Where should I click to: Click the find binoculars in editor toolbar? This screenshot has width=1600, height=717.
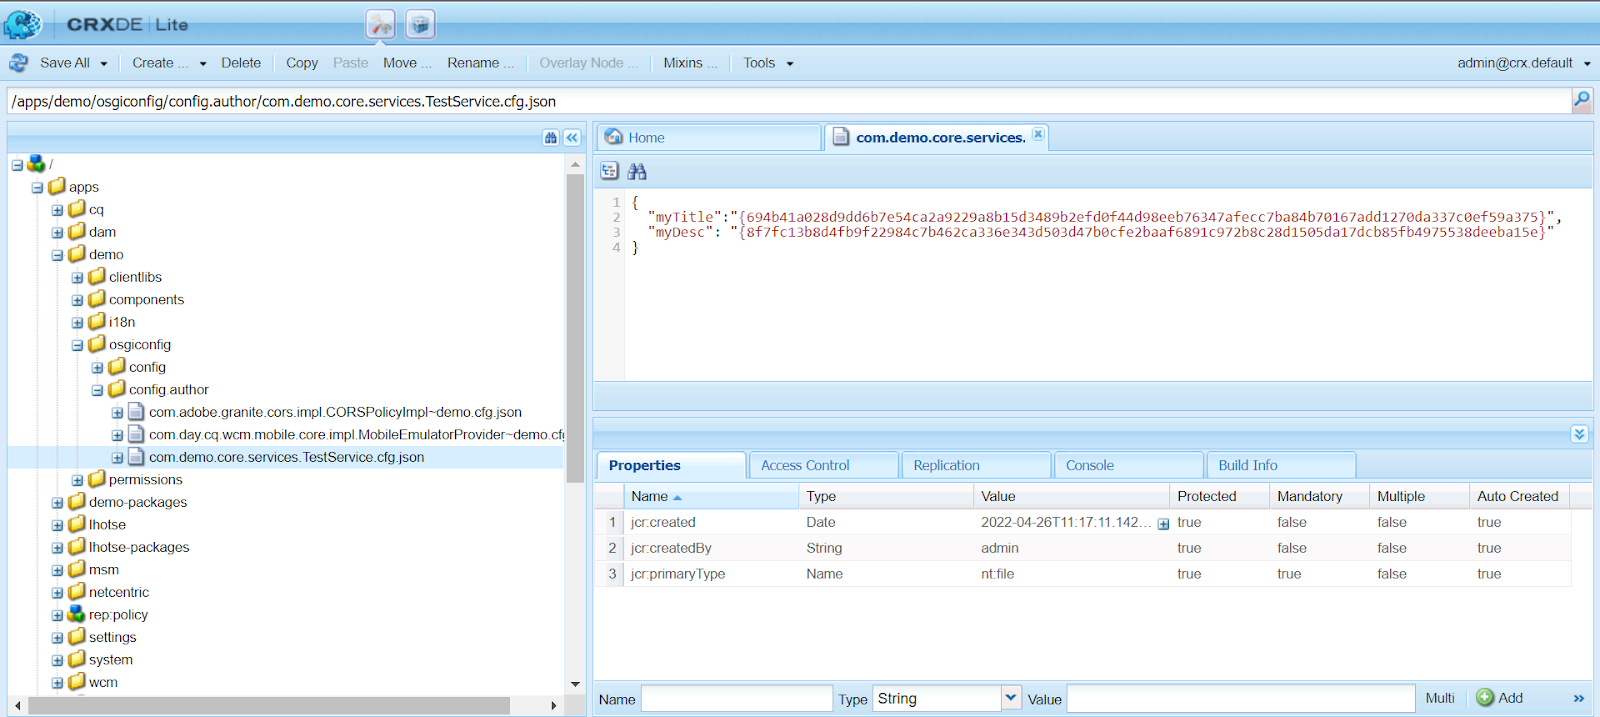coord(637,171)
